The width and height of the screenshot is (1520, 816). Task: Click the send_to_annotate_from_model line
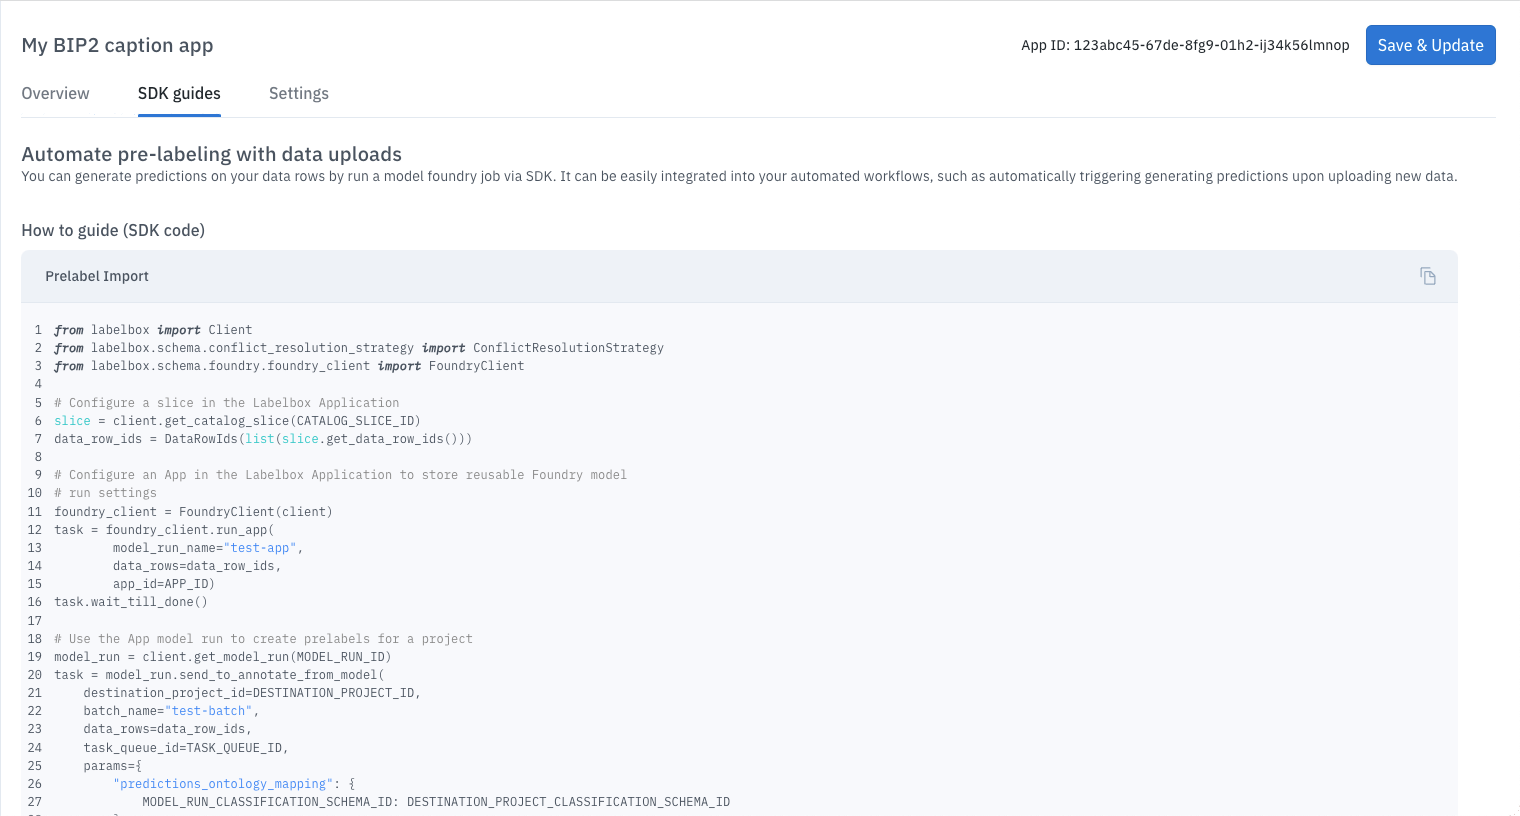point(219,675)
